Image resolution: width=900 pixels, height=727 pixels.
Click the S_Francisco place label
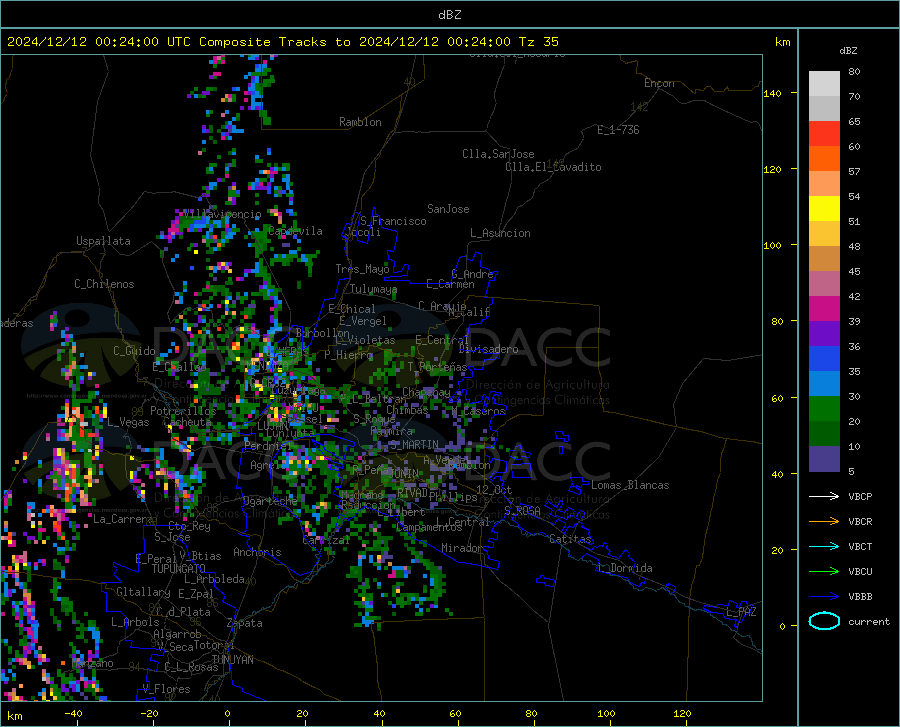pos(393,221)
